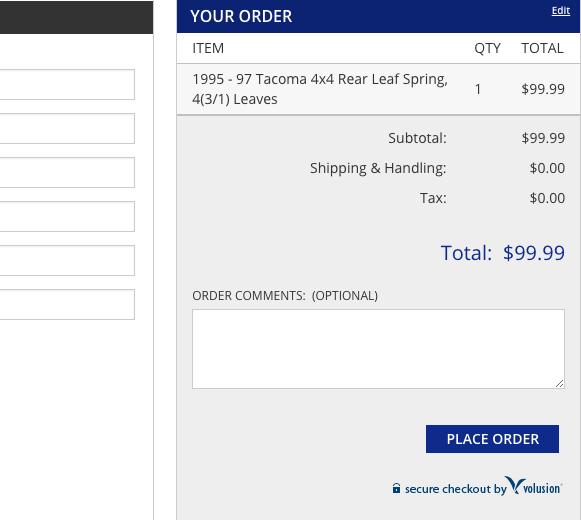Click the Shipping & Handling label
The image size is (581, 520).
(x=378, y=168)
